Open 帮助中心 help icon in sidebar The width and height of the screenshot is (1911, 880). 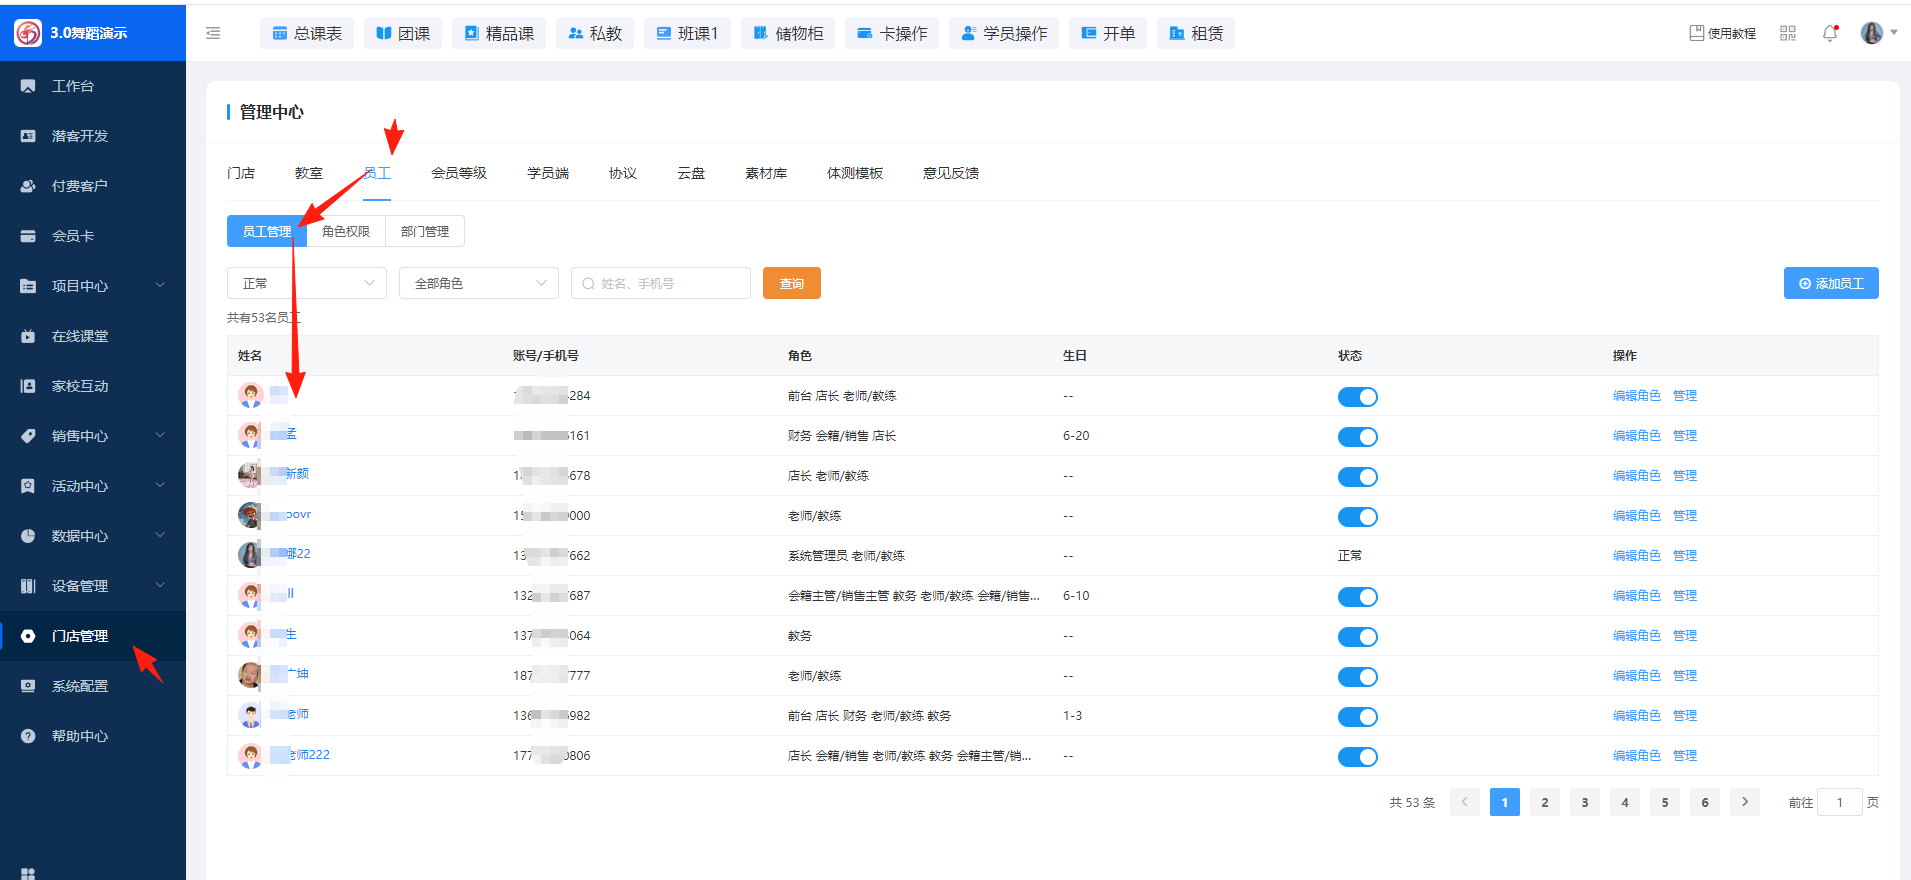tap(28, 736)
